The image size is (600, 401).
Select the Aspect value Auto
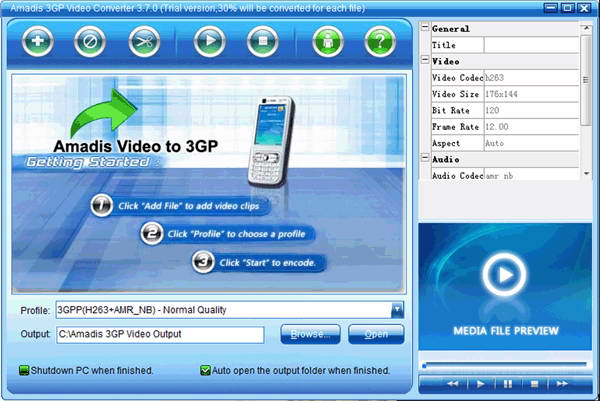pos(531,143)
